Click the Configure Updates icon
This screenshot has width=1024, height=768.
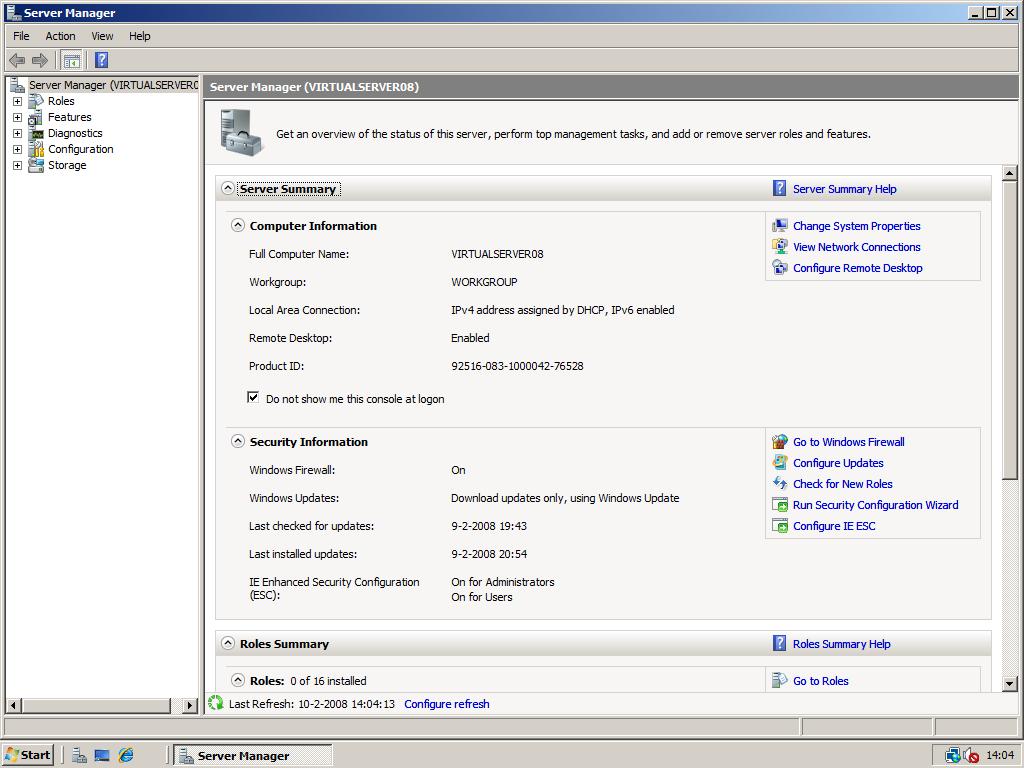tap(780, 462)
